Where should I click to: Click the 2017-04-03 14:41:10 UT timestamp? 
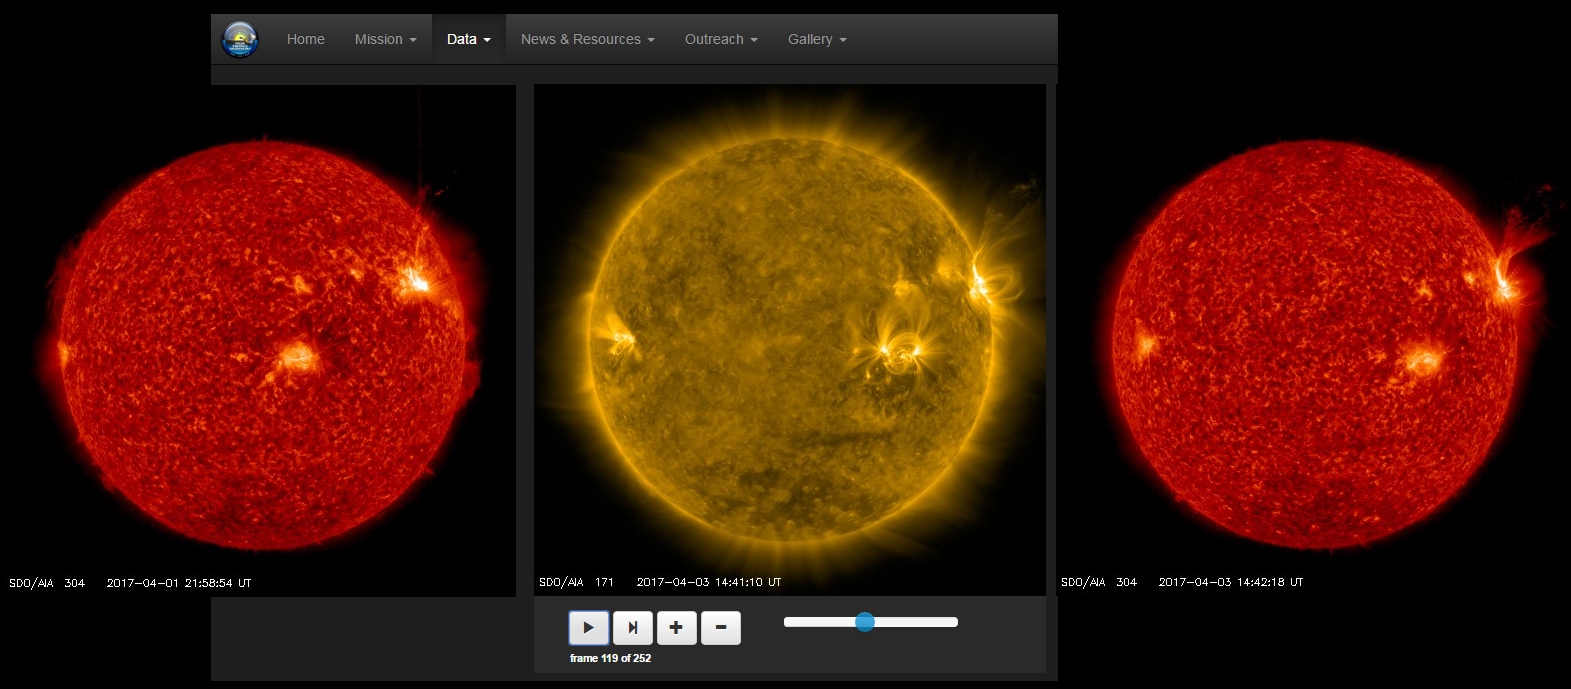(x=708, y=582)
